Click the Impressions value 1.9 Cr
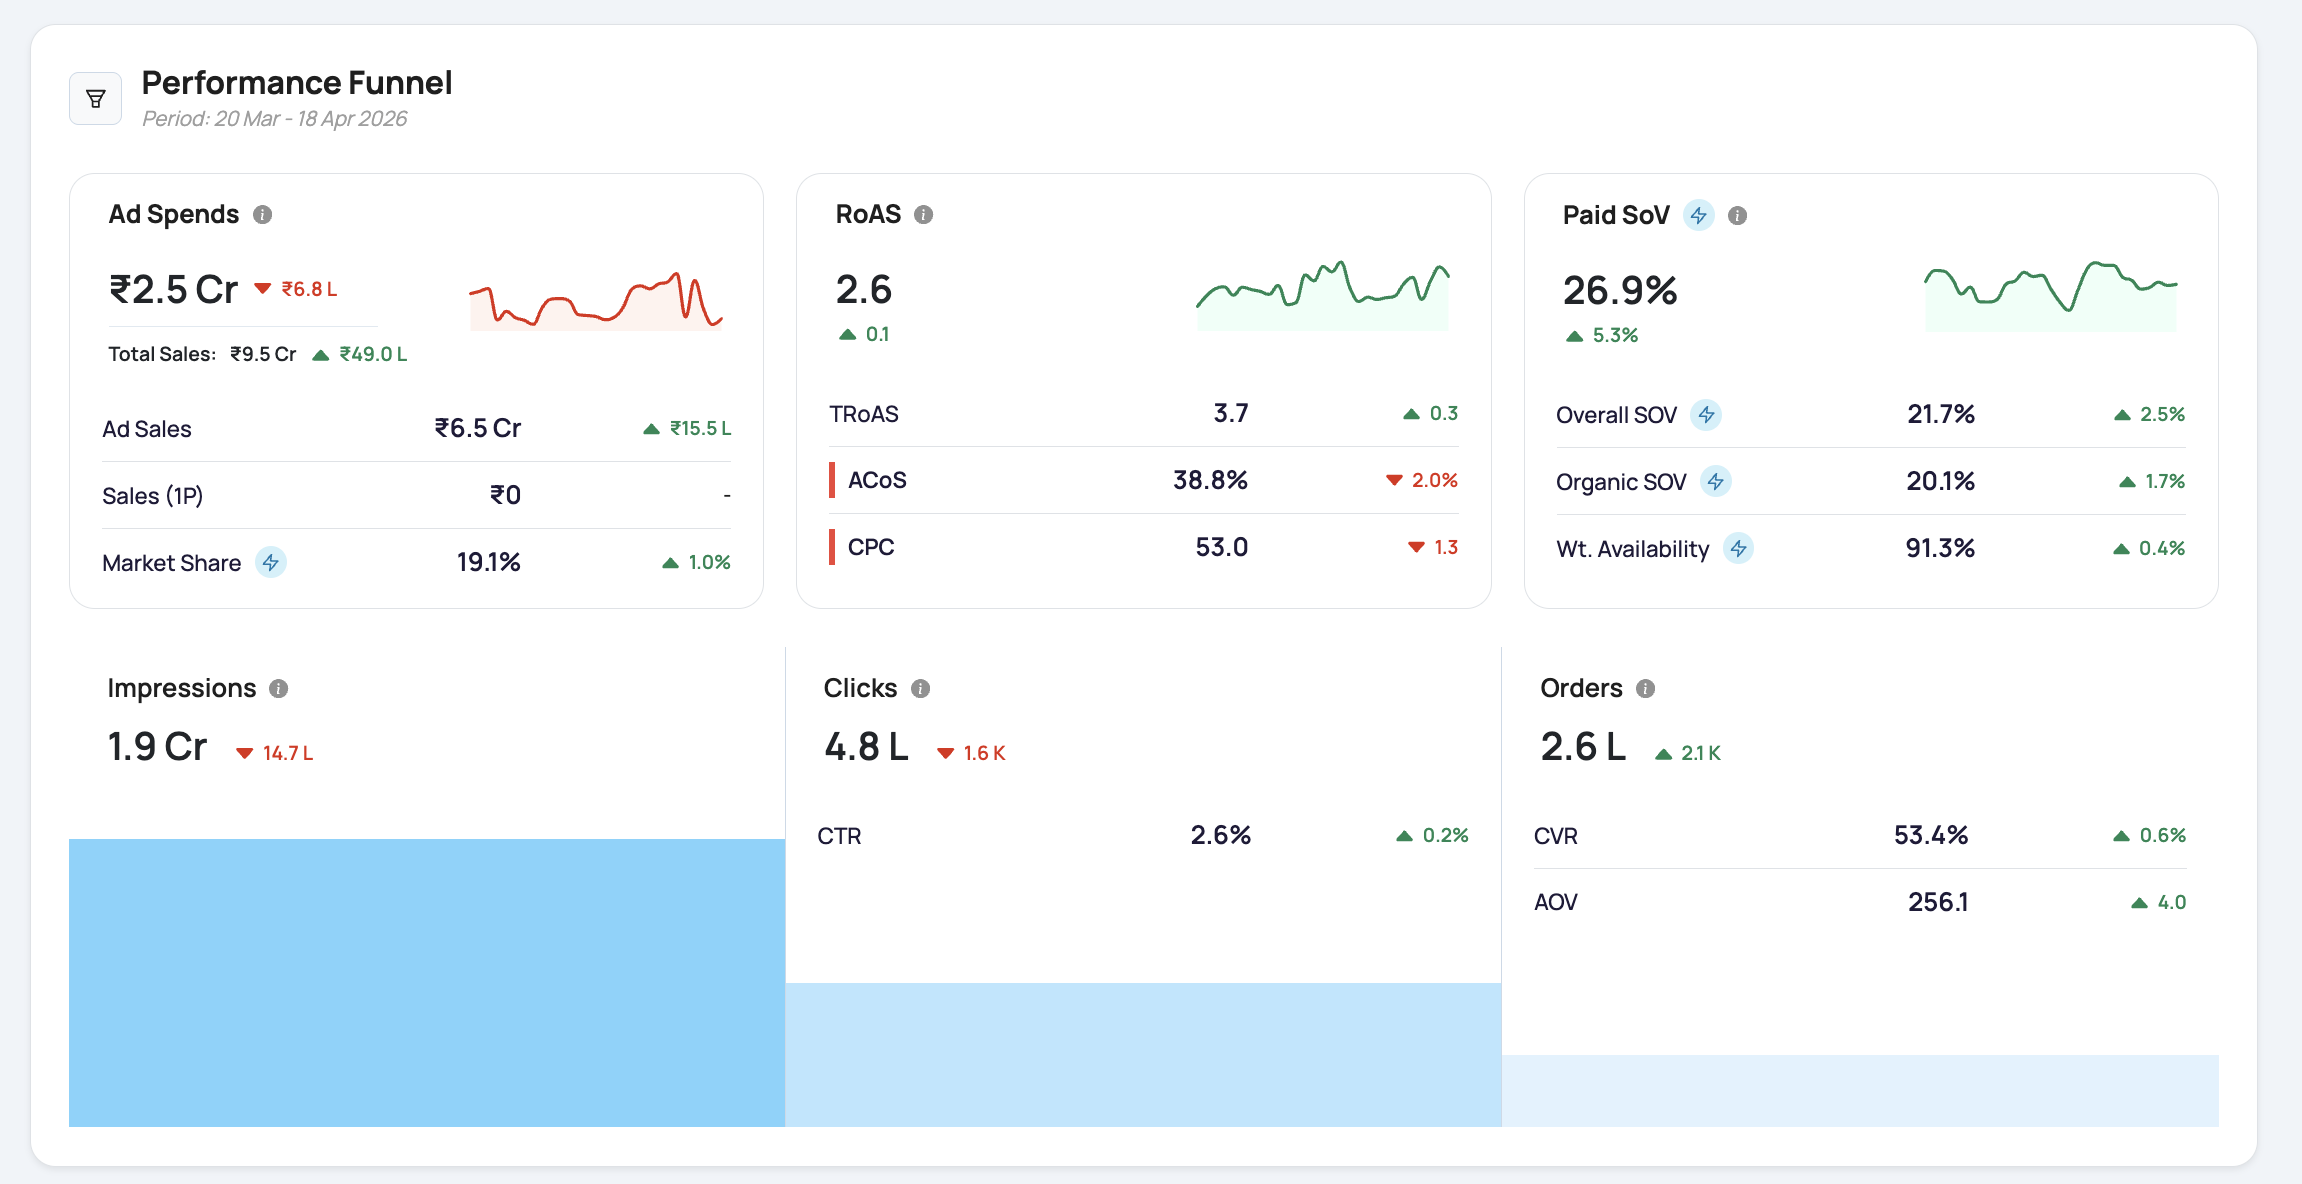The image size is (2302, 1184). [x=157, y=747]
